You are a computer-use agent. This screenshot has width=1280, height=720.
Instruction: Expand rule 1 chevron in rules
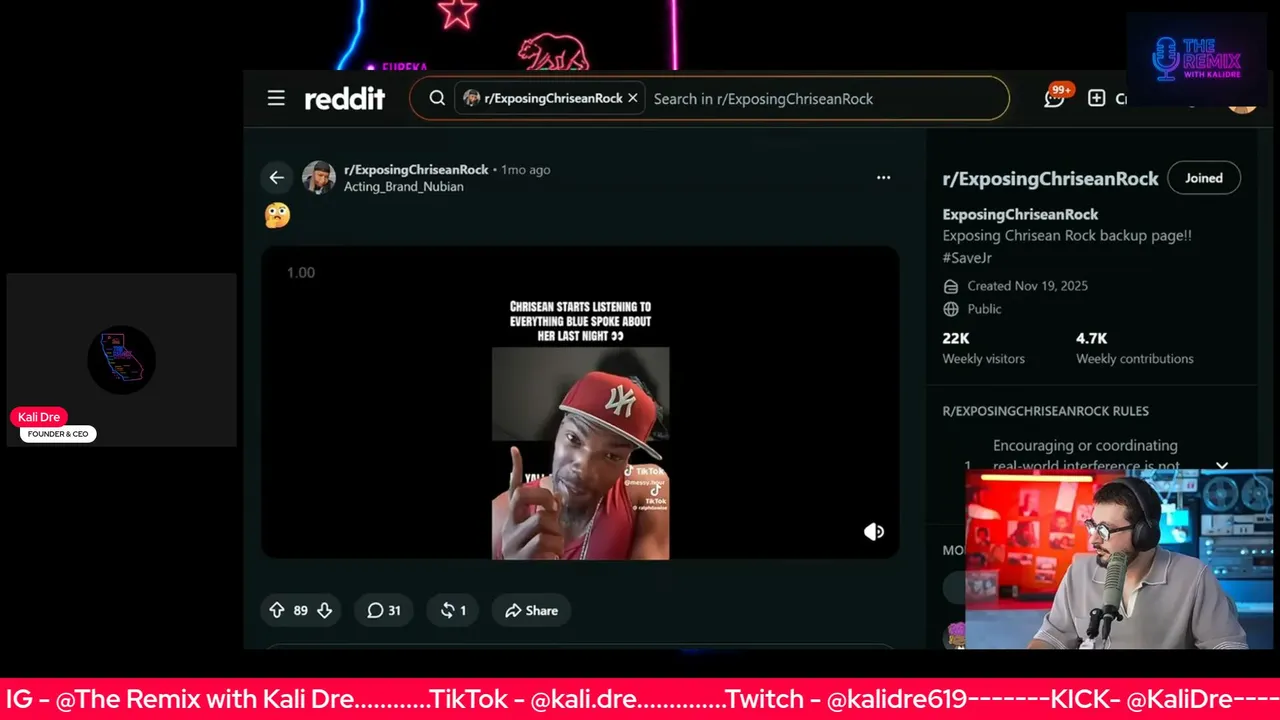coord(1222,466)
